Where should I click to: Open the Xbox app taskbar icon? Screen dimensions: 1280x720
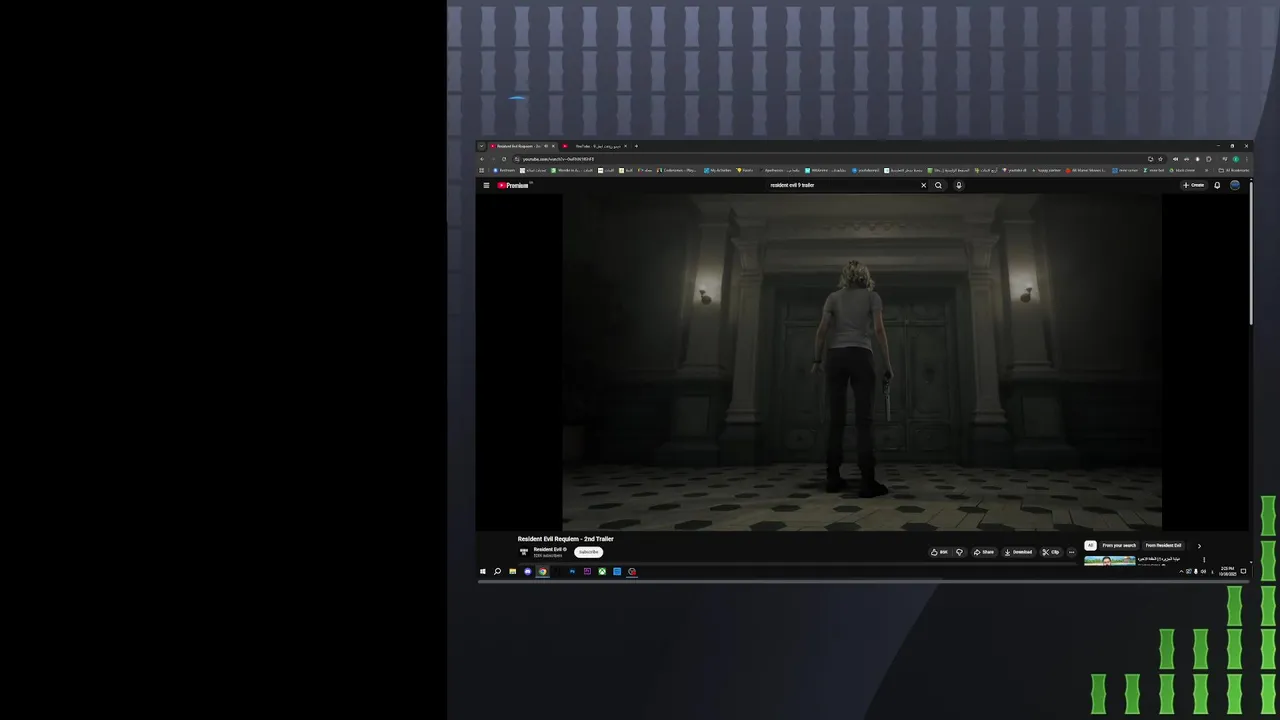(x=602, y=572)
